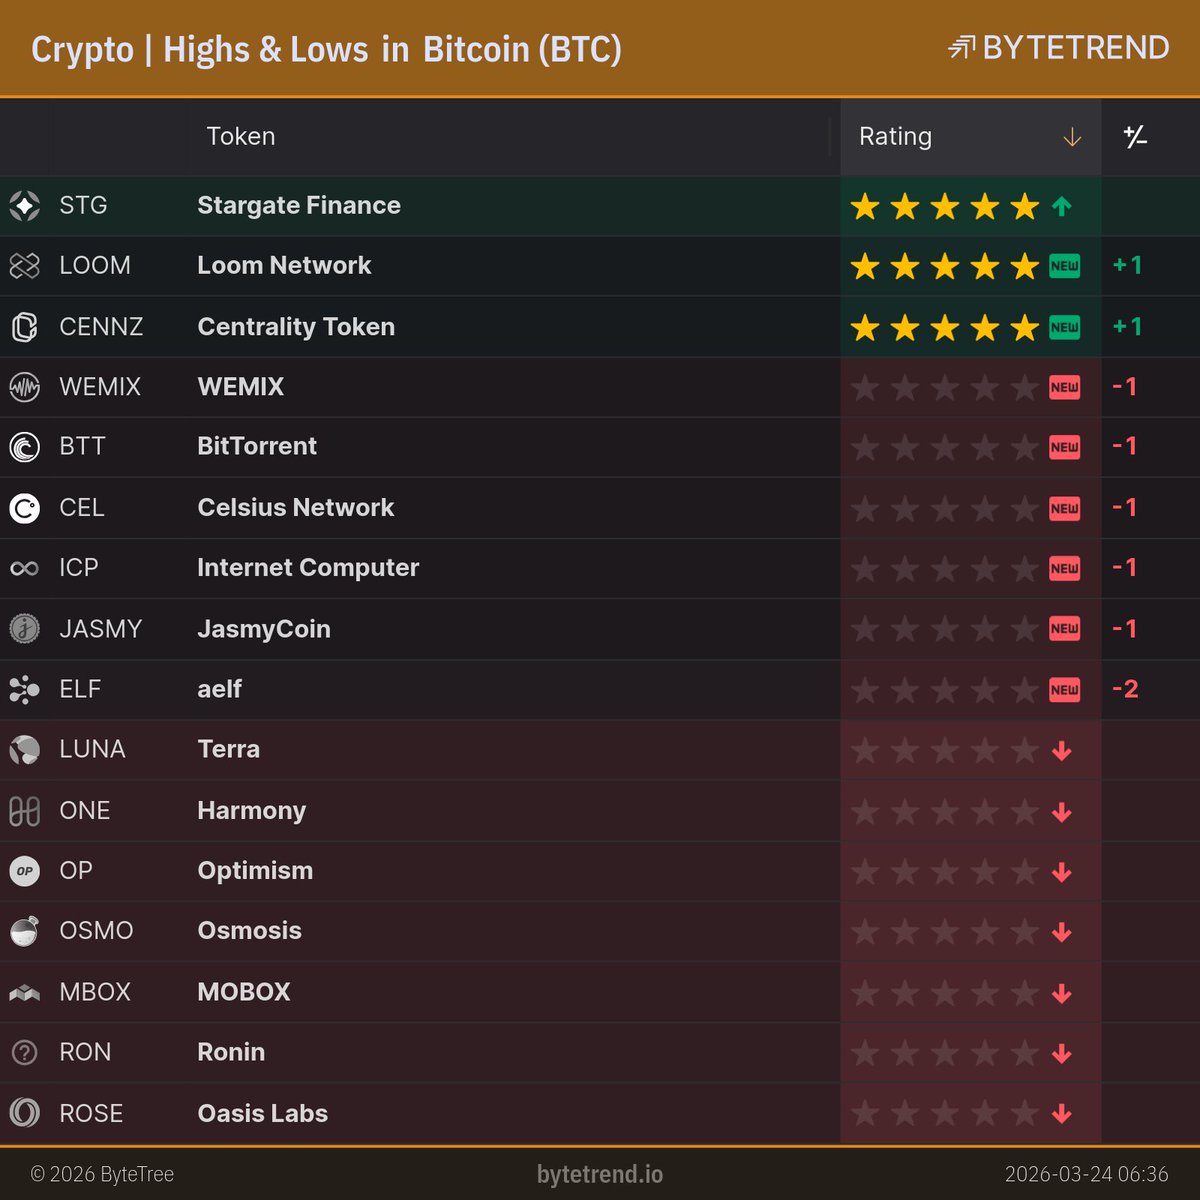Click the +1 change value for Centrality Token

tap(1127, 326)
